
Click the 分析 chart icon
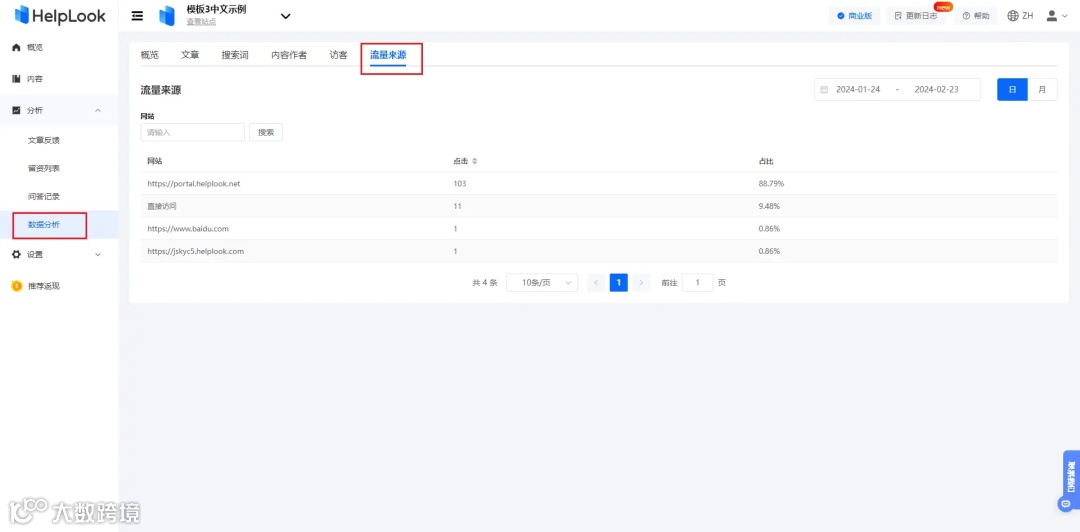tap(17, 110)
